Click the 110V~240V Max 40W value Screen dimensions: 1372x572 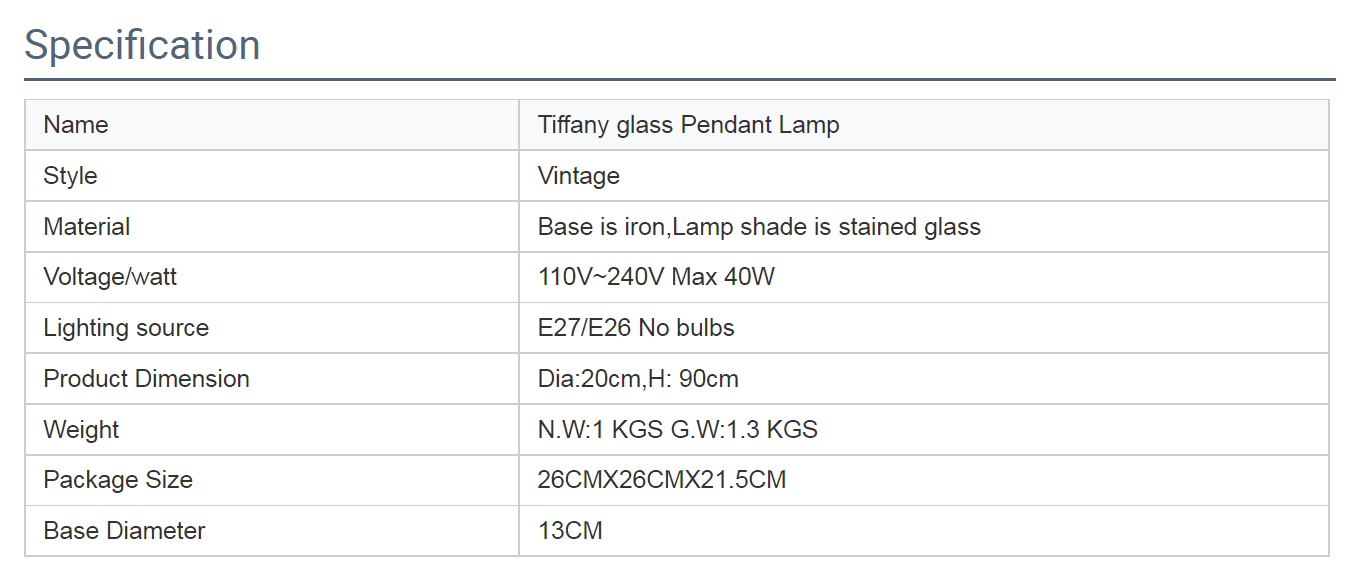click(656, 277)
